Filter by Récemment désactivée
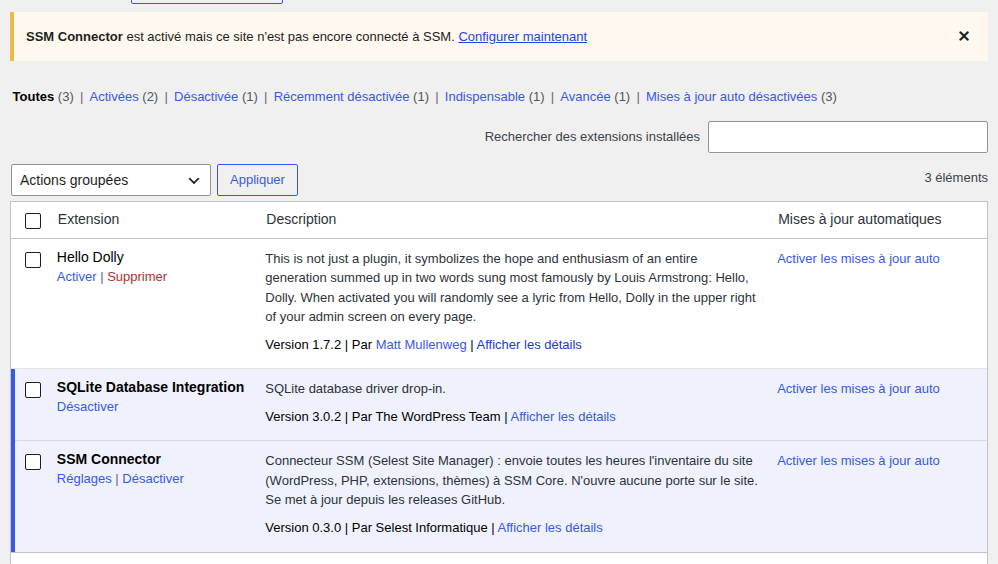This screenshot has height=564, width=998. click(x=341, y=97)
